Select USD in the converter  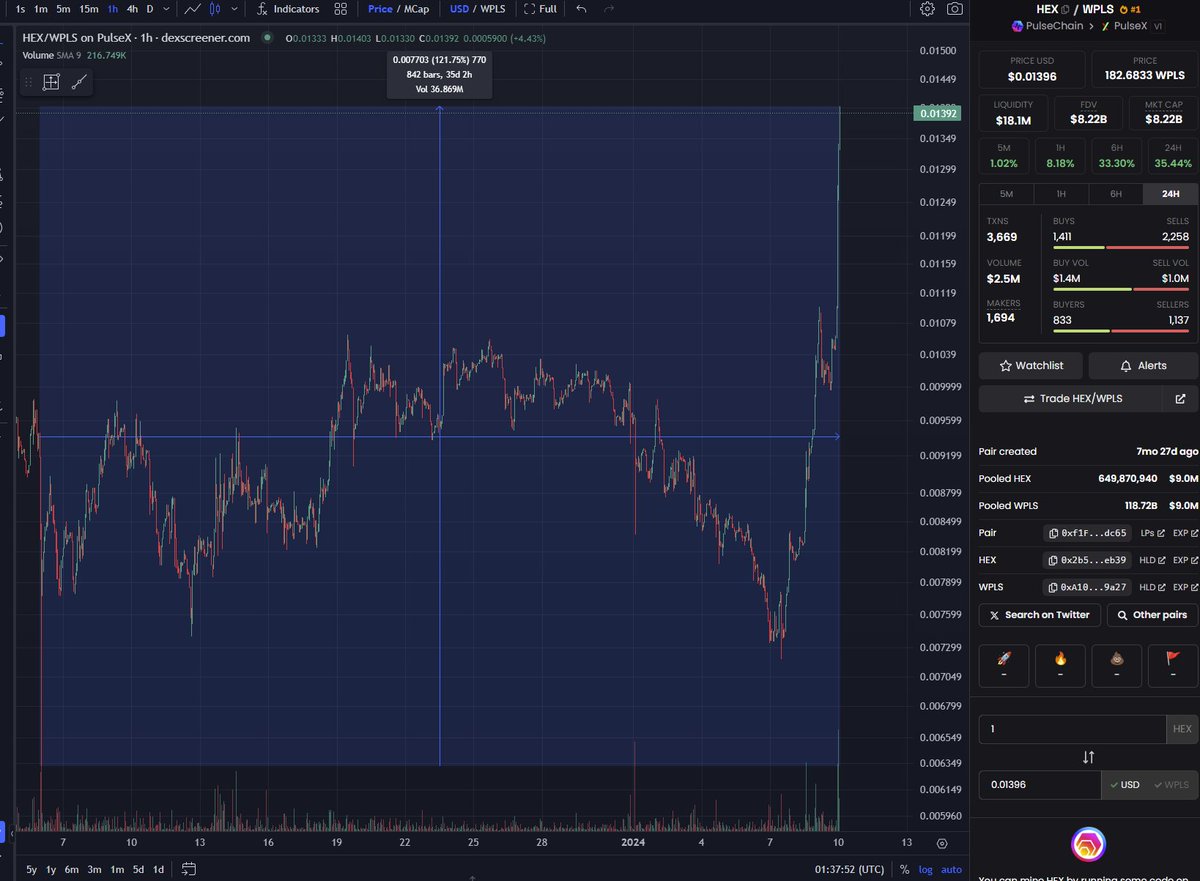[x=1123, y=785]
